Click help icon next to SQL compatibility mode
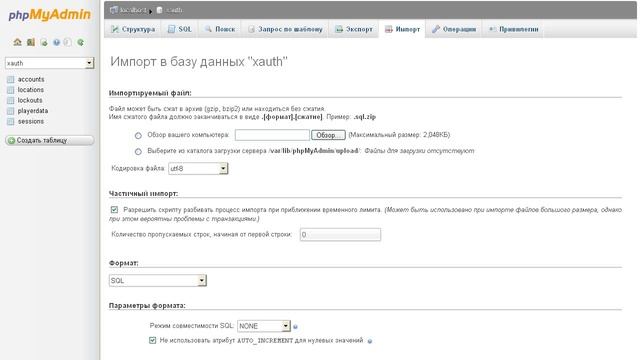The width and height of the screenshot is (640, 360). coord(296,327)
